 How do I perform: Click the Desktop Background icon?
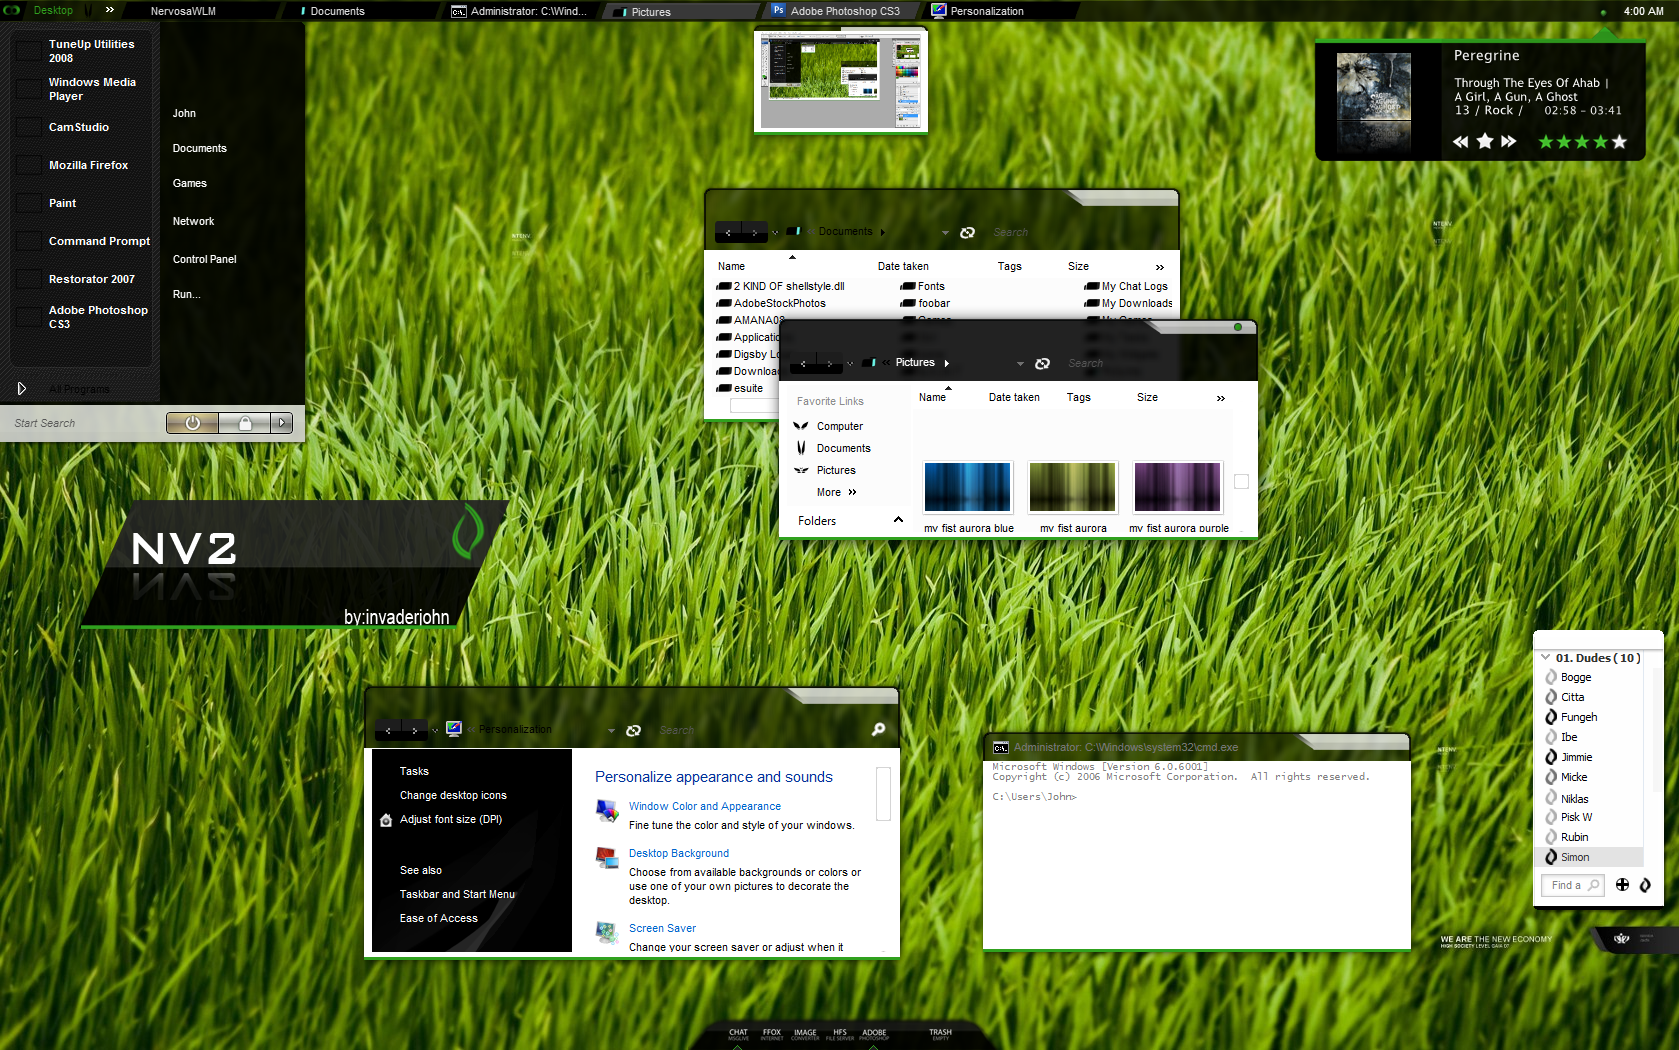[607, 857]
